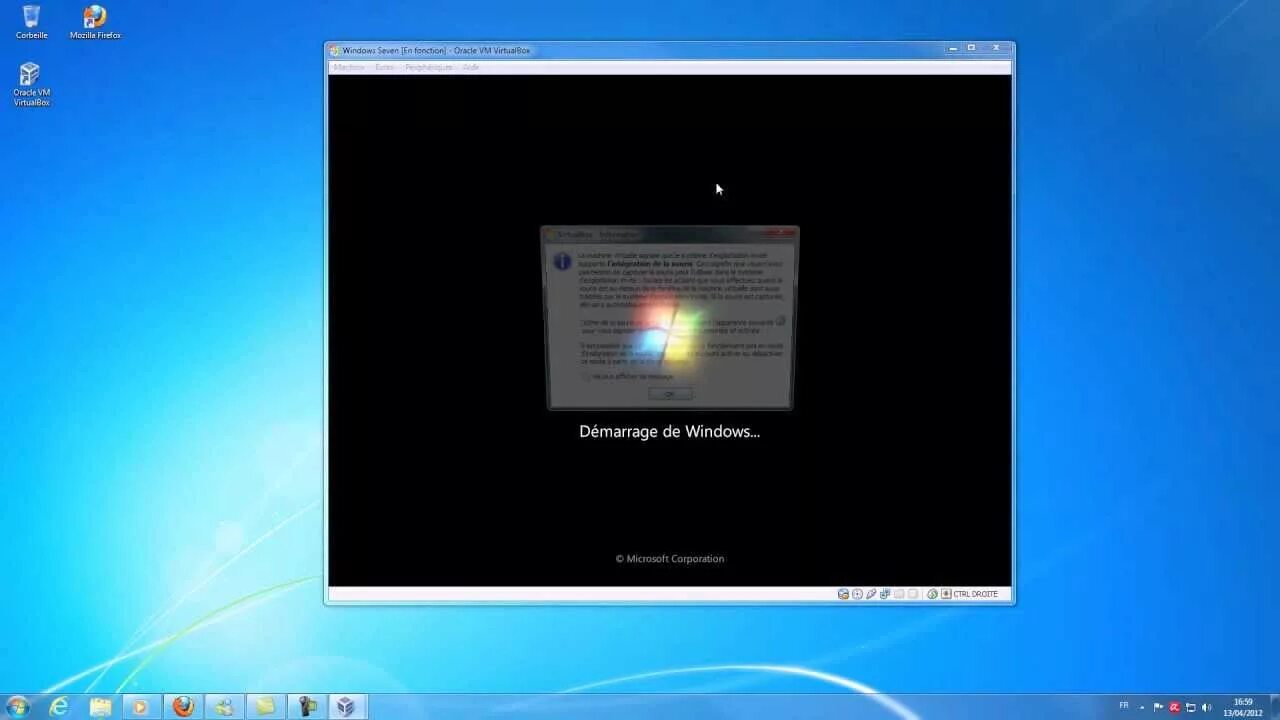
Task: Click the network adapter indicator in VirtualBox status bar
Action: click(885, 594)
